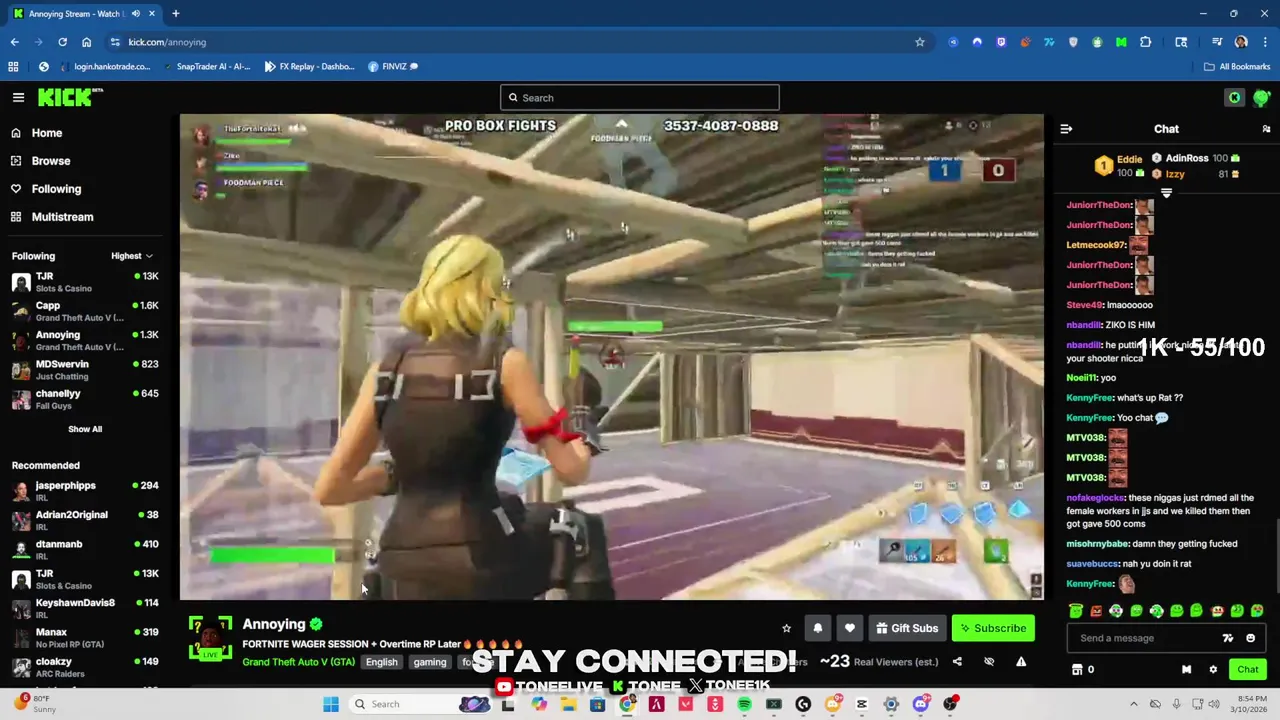Open MDSwervin channel in Following list
The height and width of the screenshot is (720, 1280).
pos(85,370)
